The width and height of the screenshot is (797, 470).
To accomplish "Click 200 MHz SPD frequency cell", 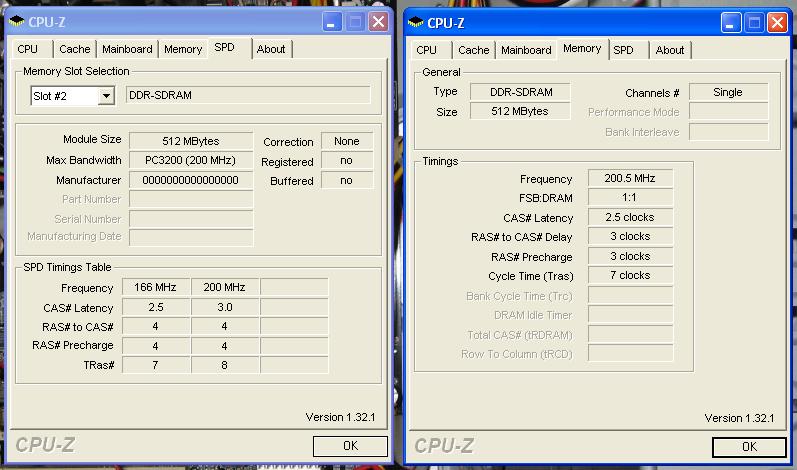I will point(225,288).
